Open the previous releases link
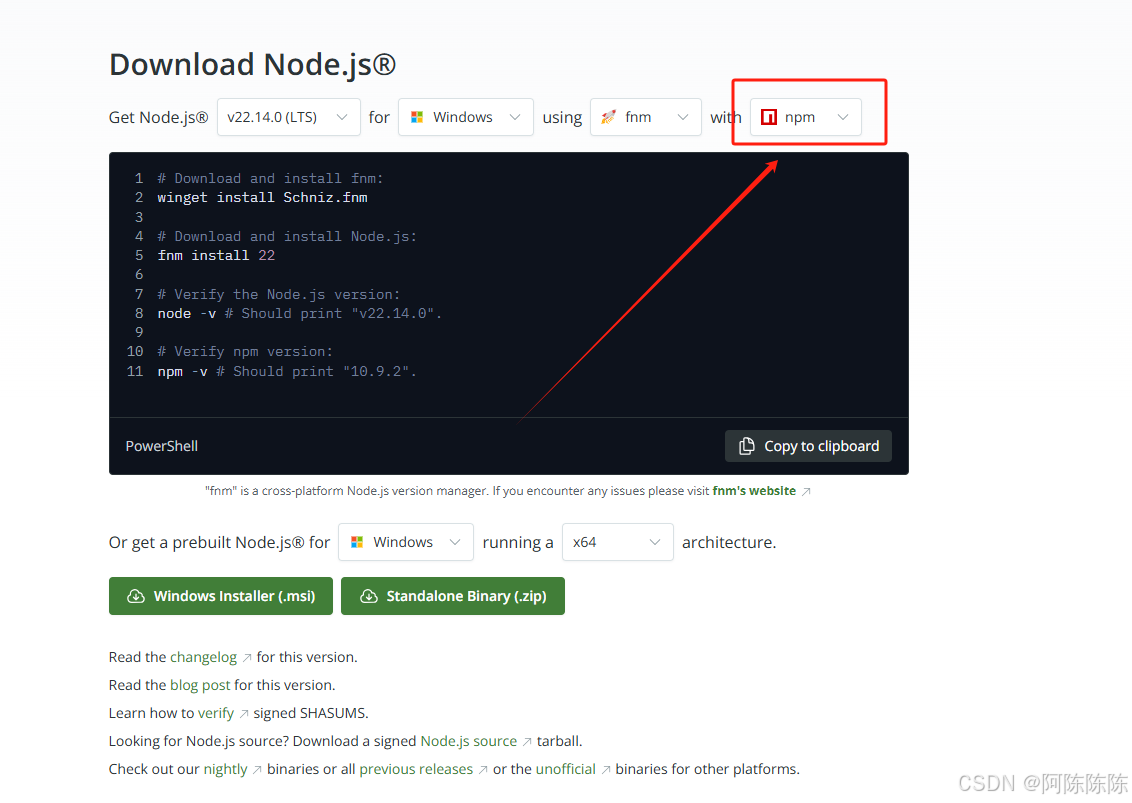 (x=416, y=769)
